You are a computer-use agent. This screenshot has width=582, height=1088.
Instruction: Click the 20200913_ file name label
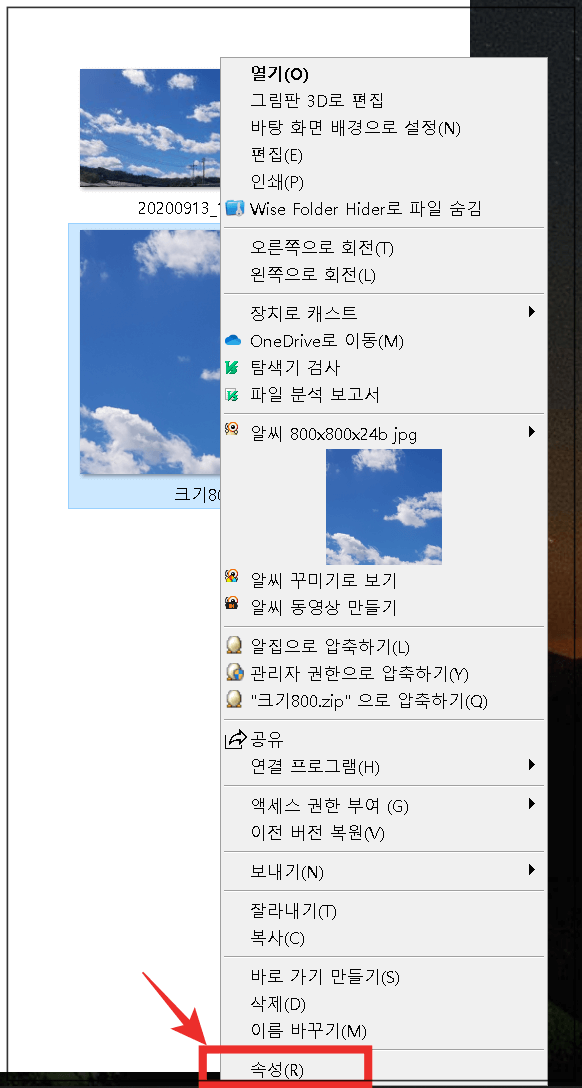(179, 208)
